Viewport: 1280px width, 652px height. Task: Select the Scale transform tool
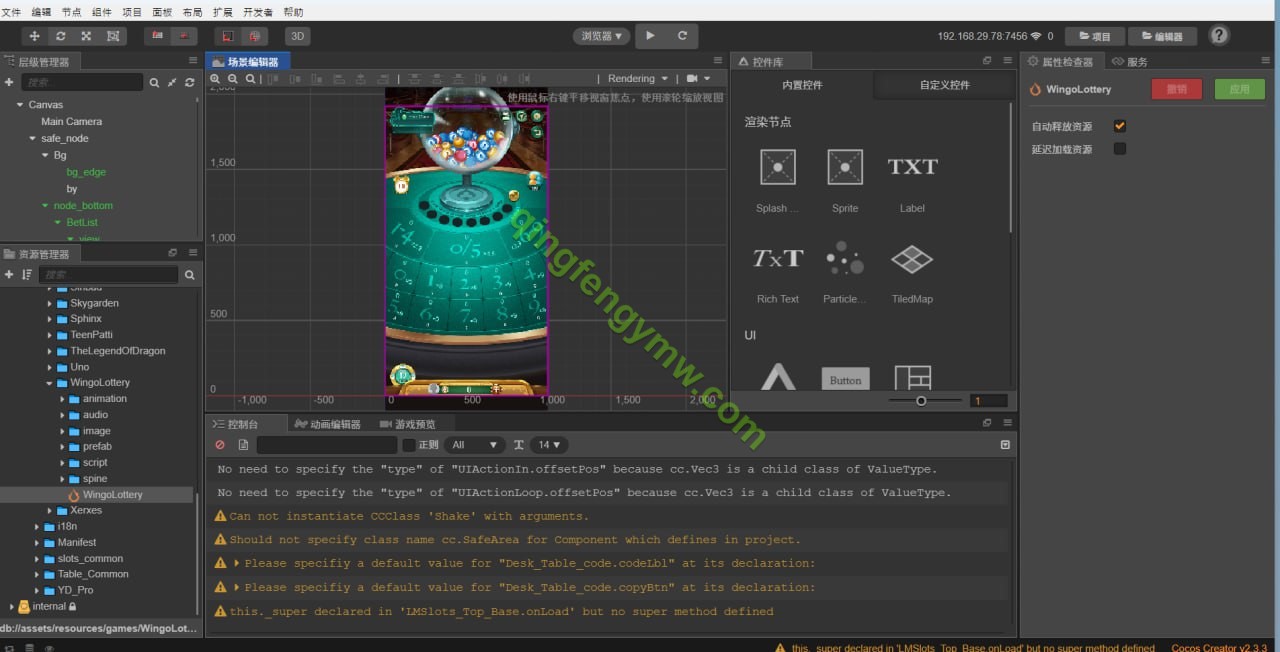87,36
